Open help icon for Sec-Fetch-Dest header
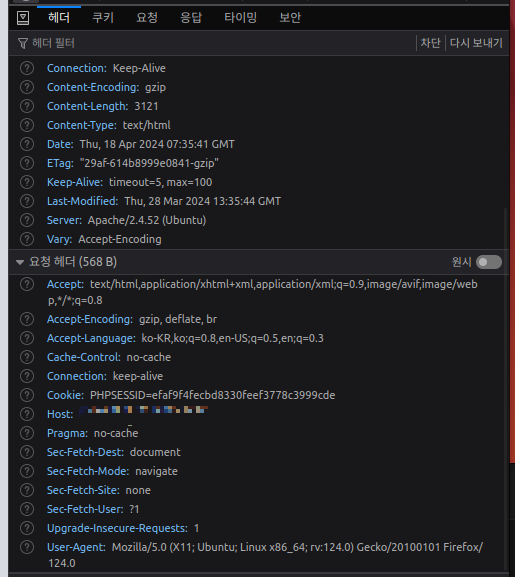Image resolution: width=515 pixels, height=577 pixels. (27, 452)
